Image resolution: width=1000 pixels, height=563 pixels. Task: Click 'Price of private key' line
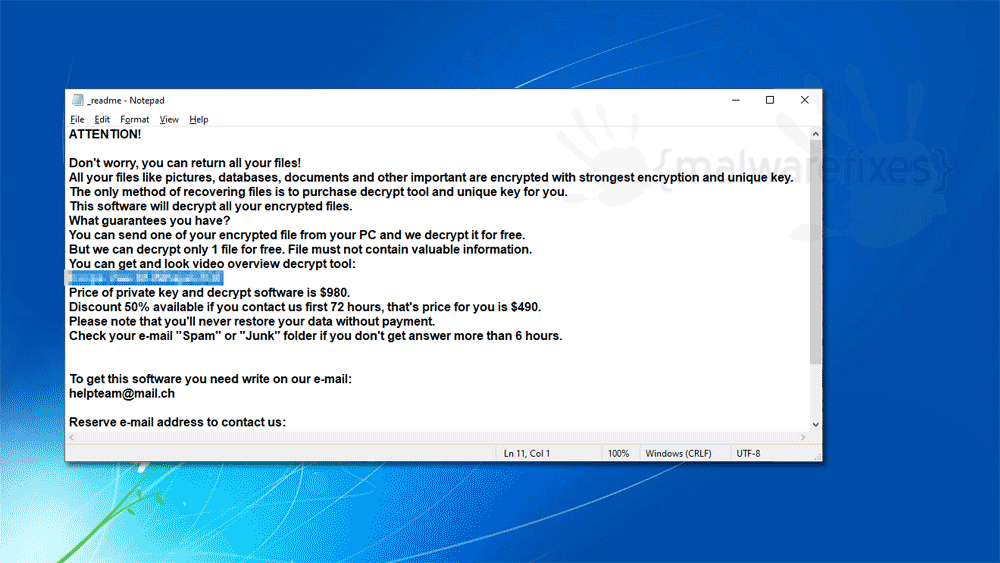point(210,293)
